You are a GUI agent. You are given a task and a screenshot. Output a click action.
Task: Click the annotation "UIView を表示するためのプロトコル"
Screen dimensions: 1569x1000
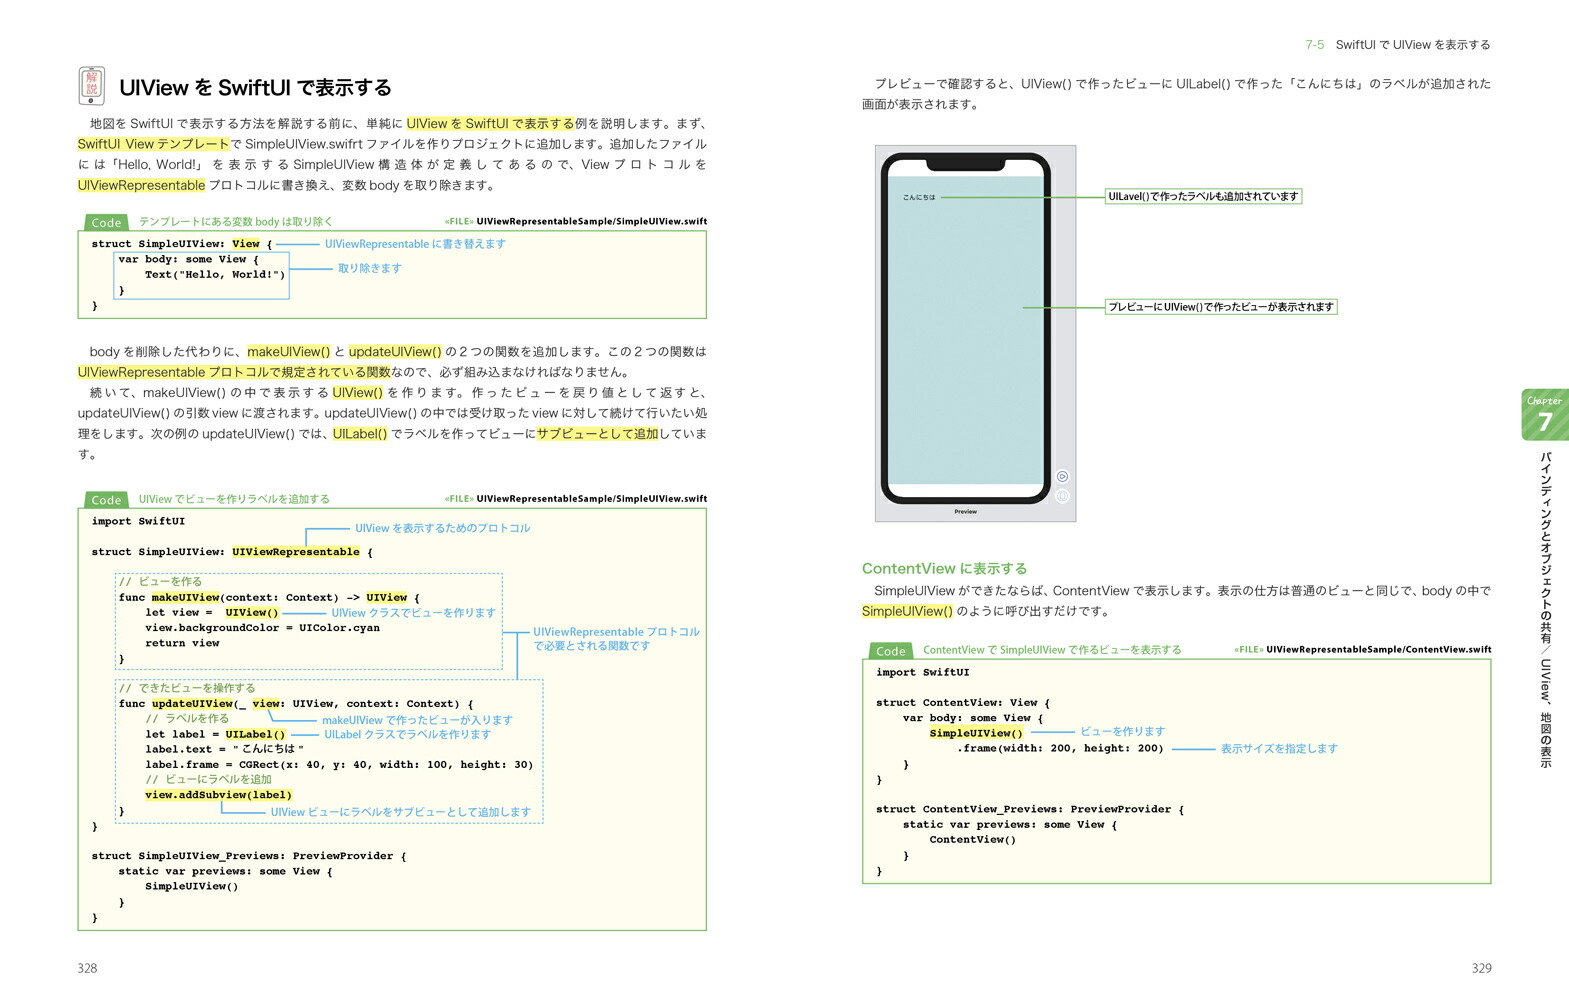[442, 528]
